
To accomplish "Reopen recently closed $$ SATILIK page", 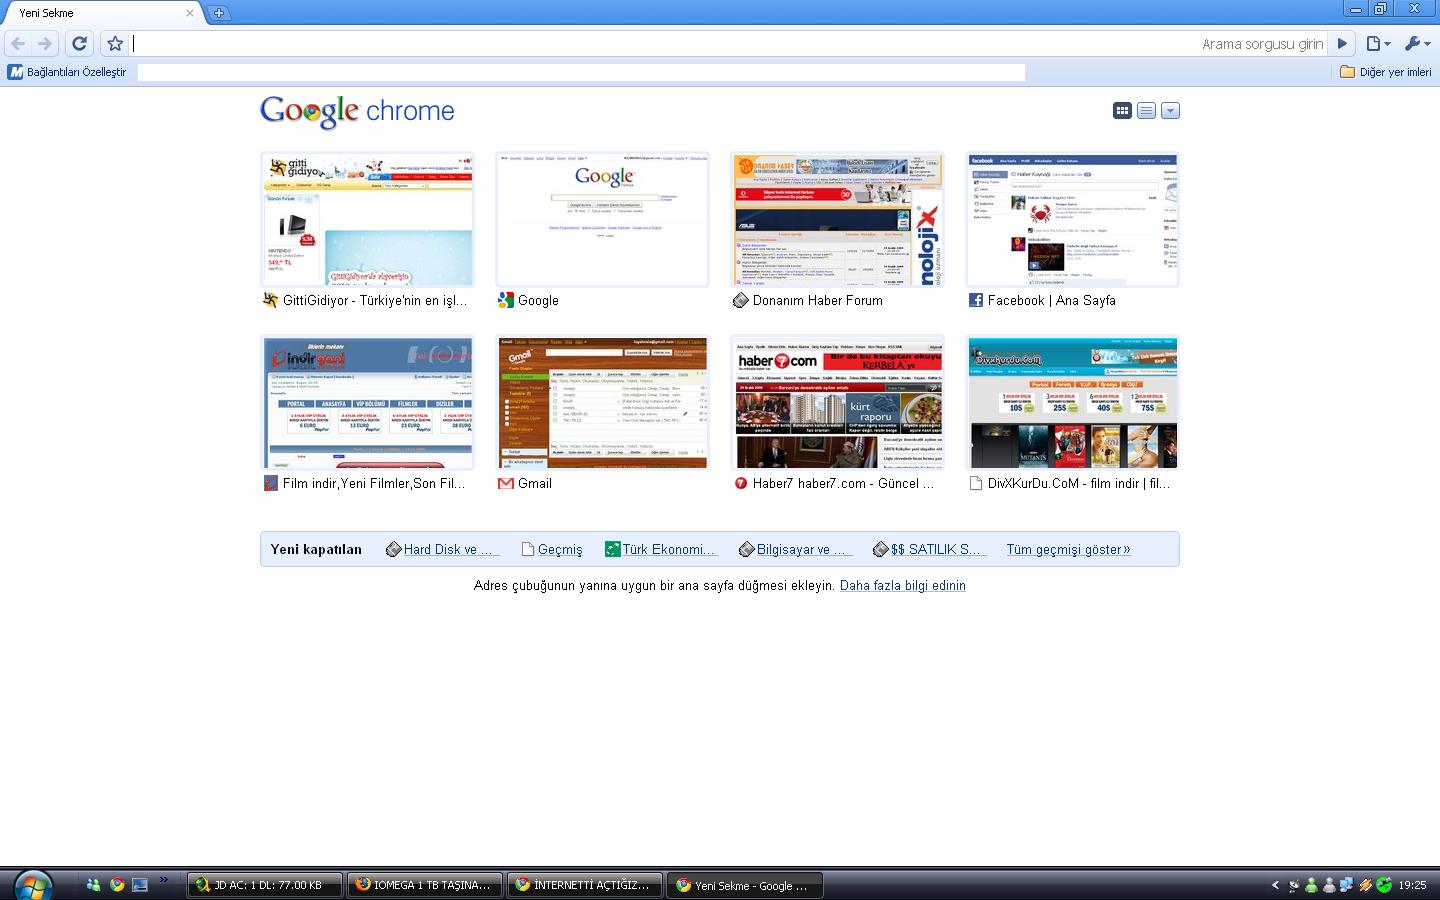I will pos(929,549).
